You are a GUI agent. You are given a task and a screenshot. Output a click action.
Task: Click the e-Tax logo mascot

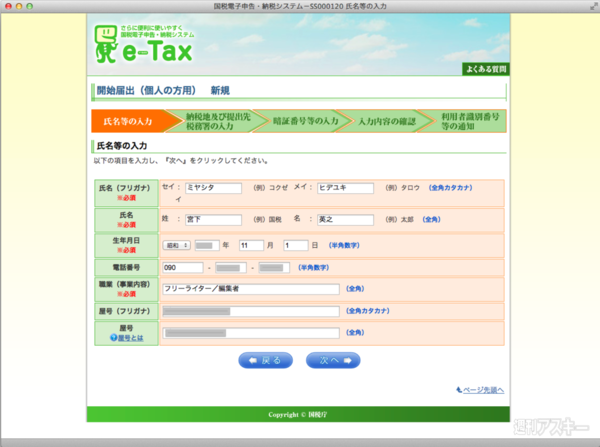tap(106, 44)
